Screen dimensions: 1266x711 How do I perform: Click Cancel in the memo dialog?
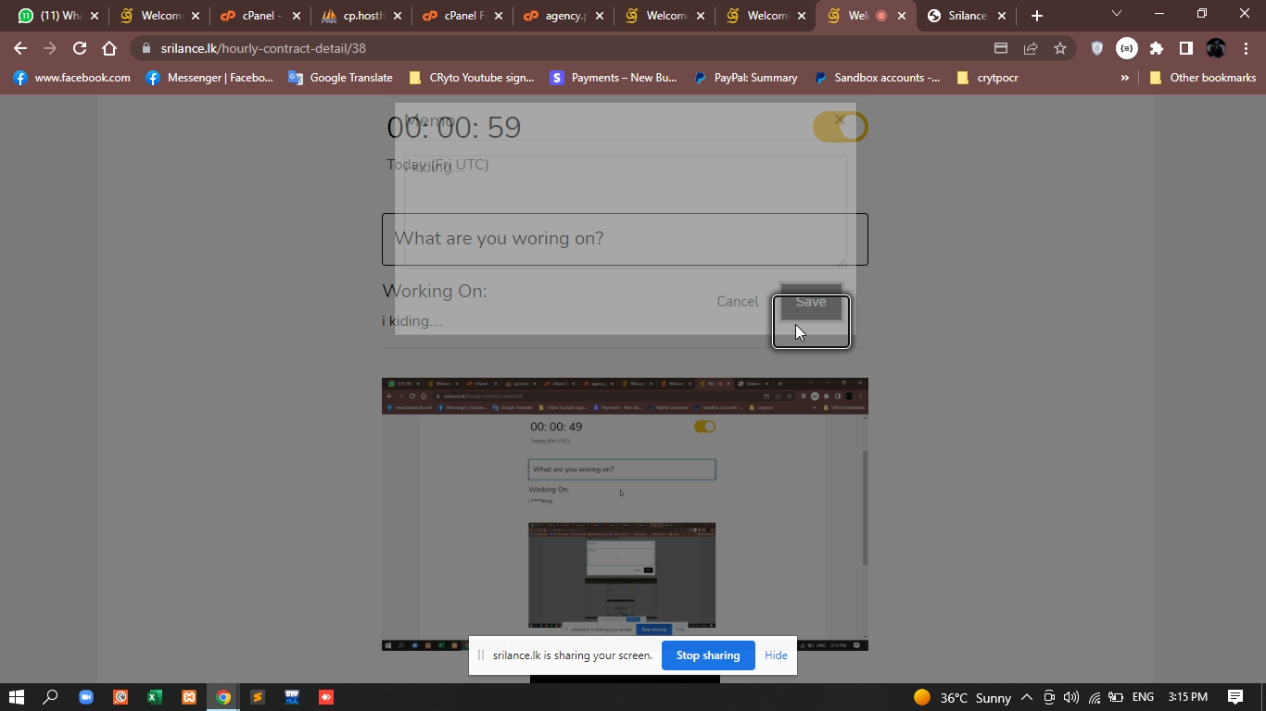[737, 302]
